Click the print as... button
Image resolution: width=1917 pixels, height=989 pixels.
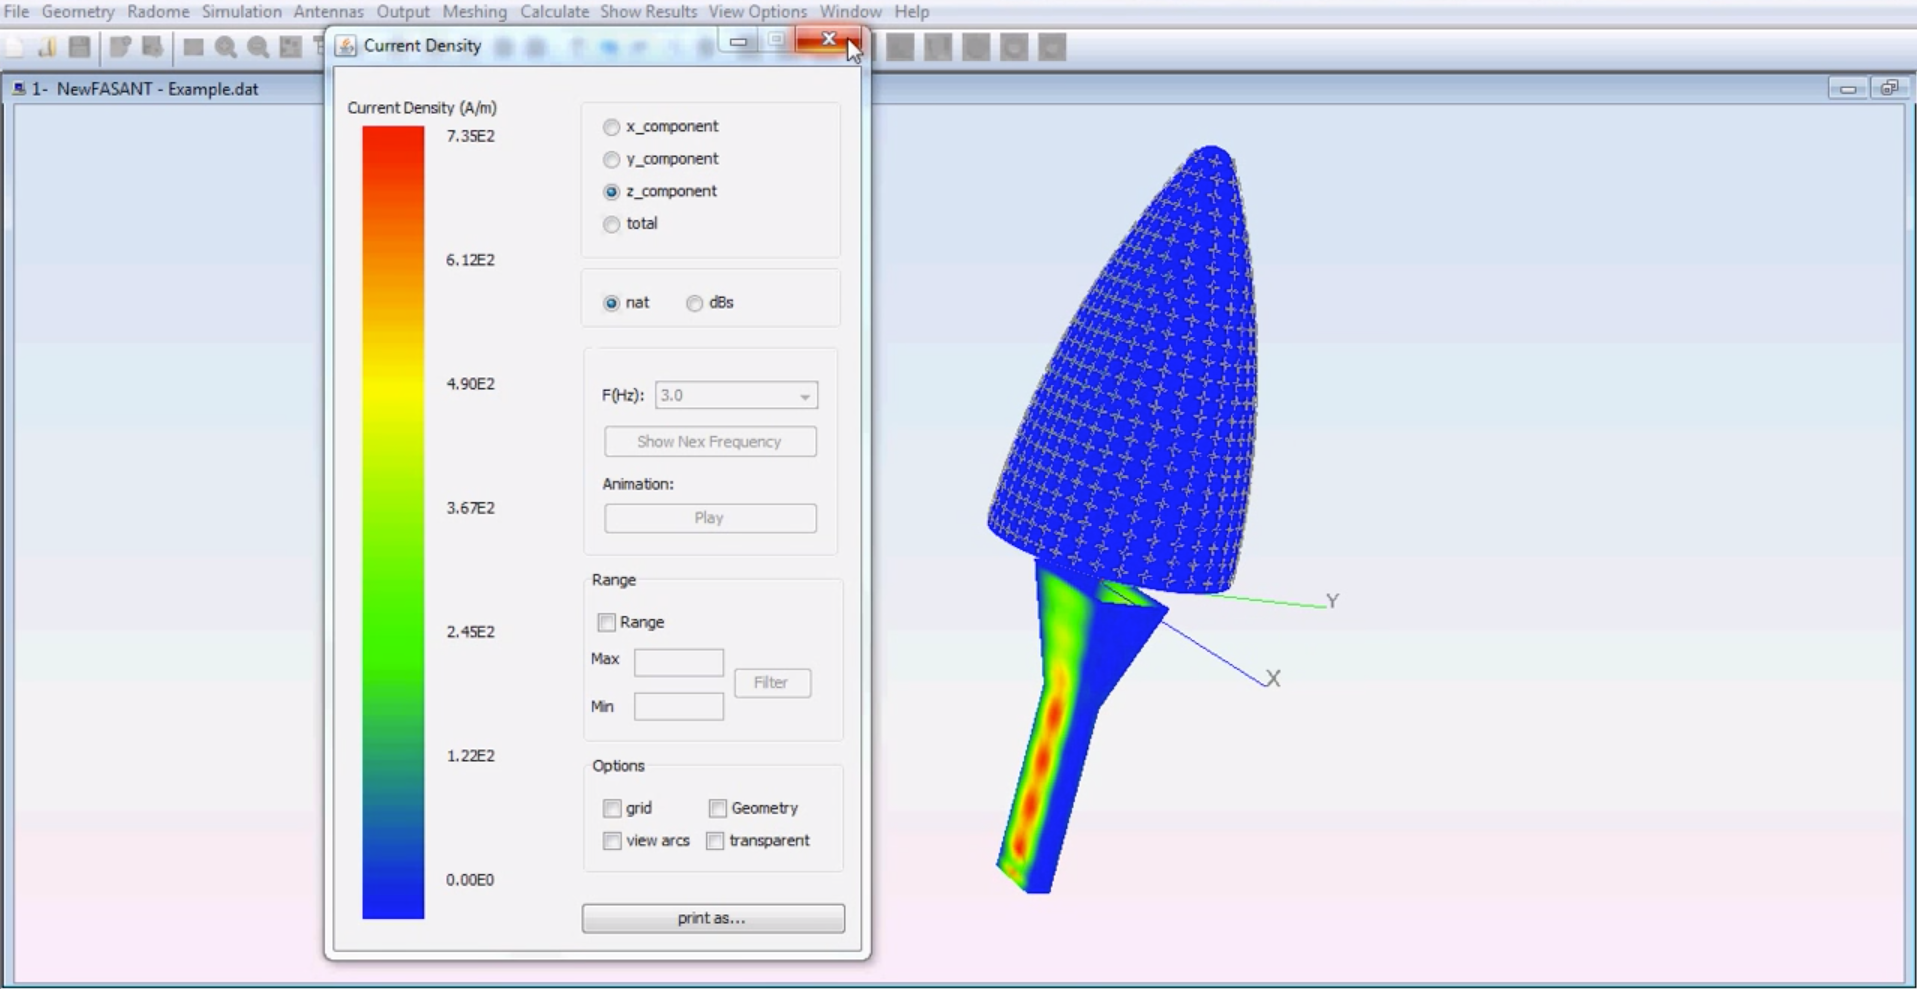tap(713, 918)
